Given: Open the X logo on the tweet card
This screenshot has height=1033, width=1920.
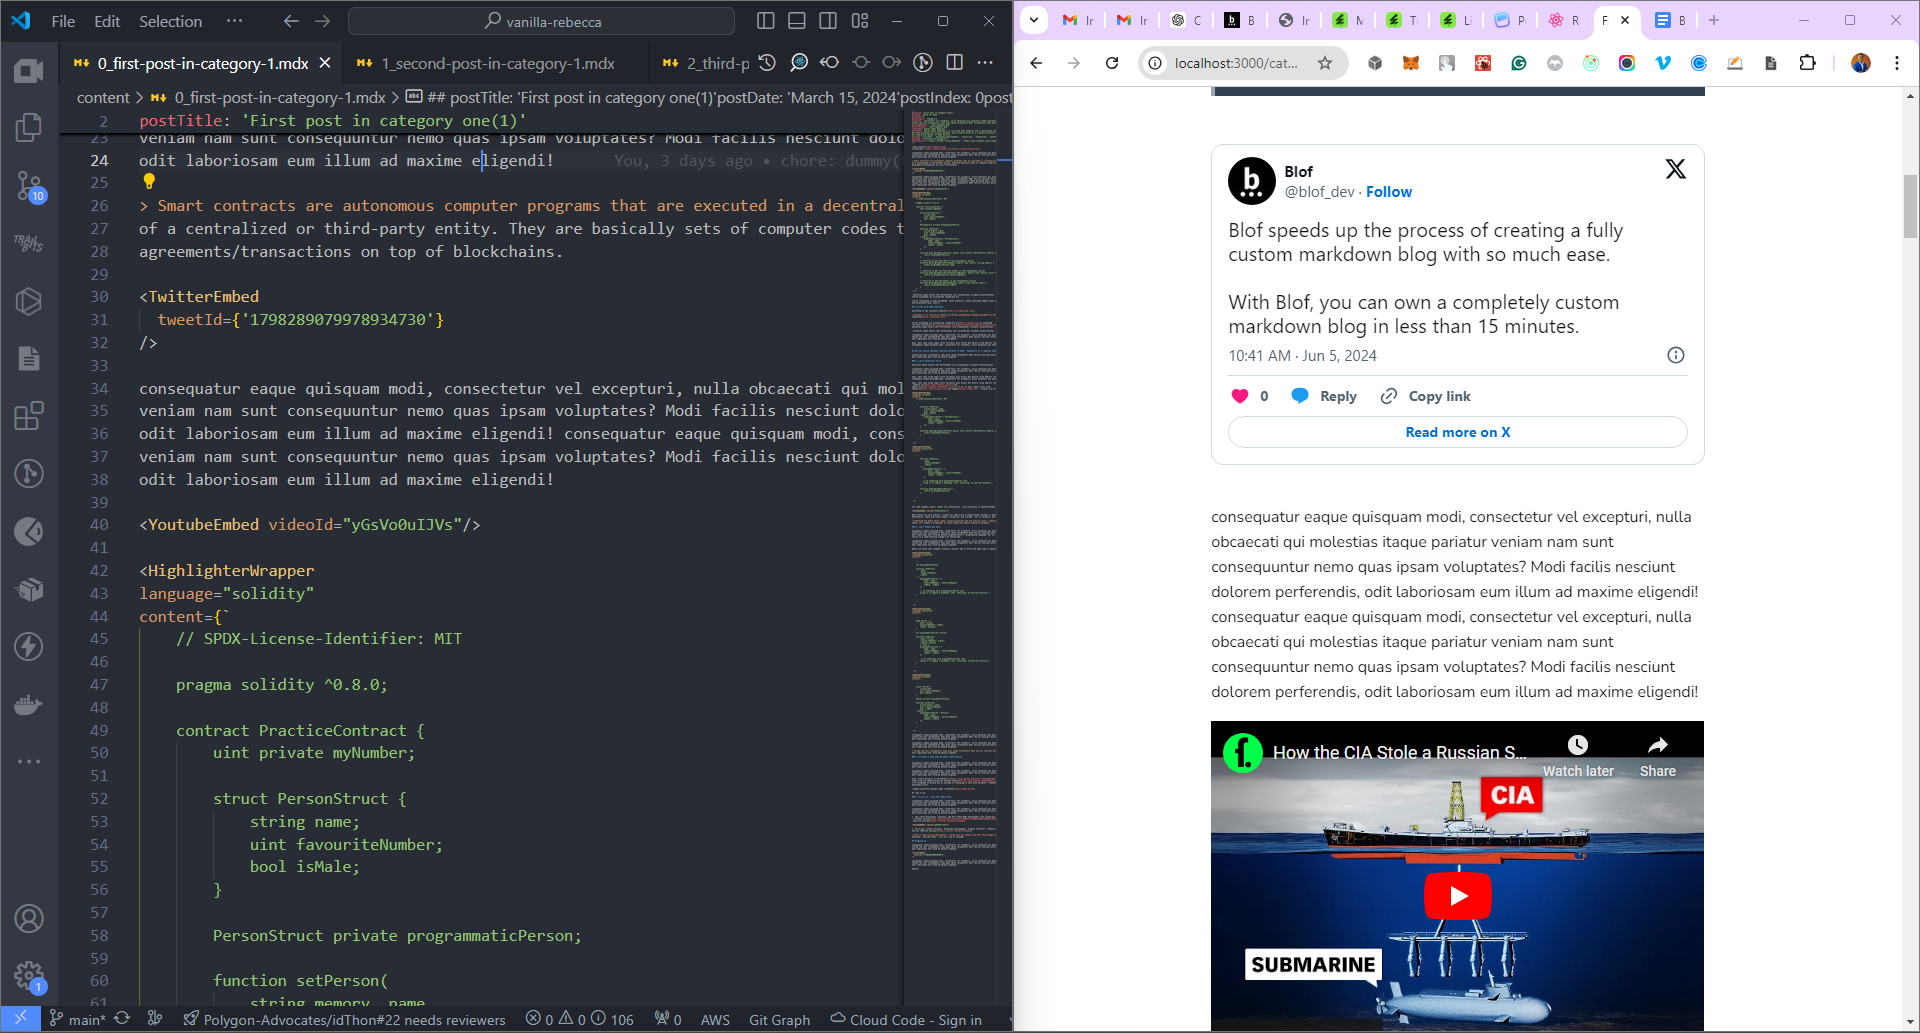Looking at the screenshot, I should pos(1675,169).
